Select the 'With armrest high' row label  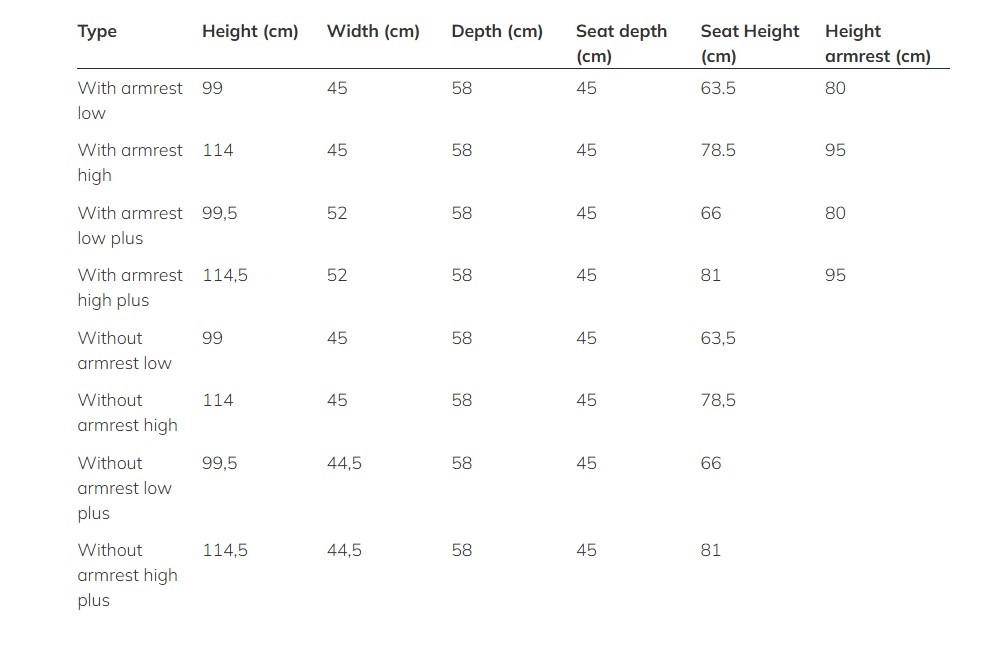click(x=130, y=163)
